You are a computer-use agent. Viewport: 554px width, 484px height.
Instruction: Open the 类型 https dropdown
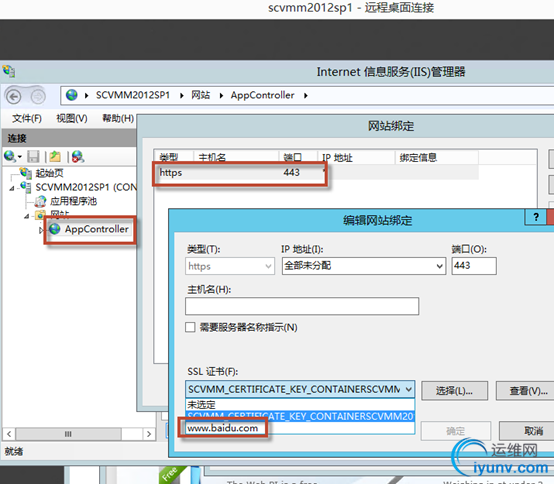(x=230, y=266)
